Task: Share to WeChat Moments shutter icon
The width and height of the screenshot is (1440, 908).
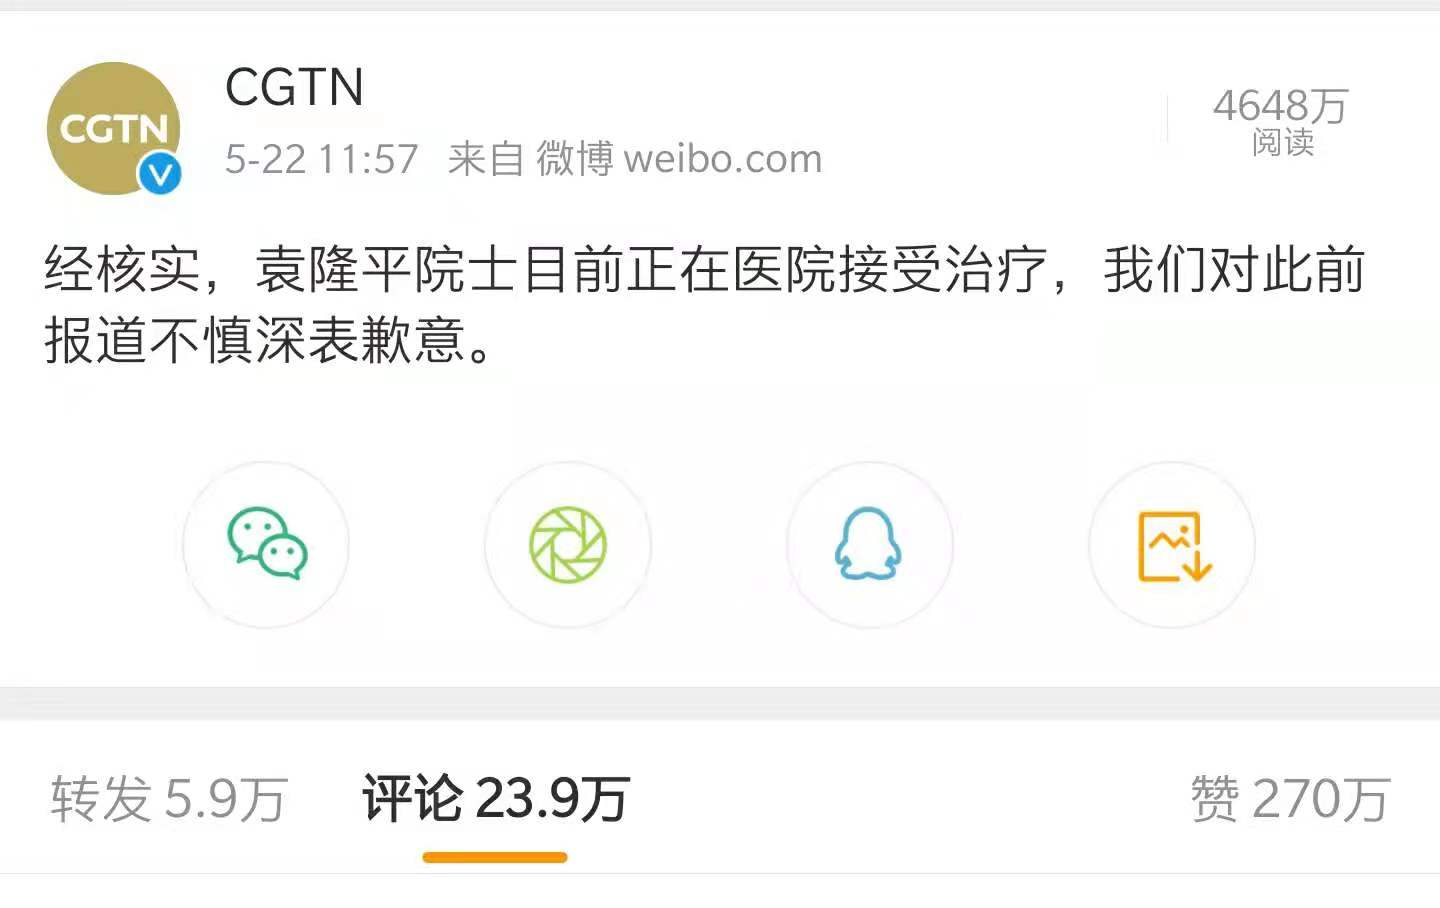Action: click(x=568, y=545)
